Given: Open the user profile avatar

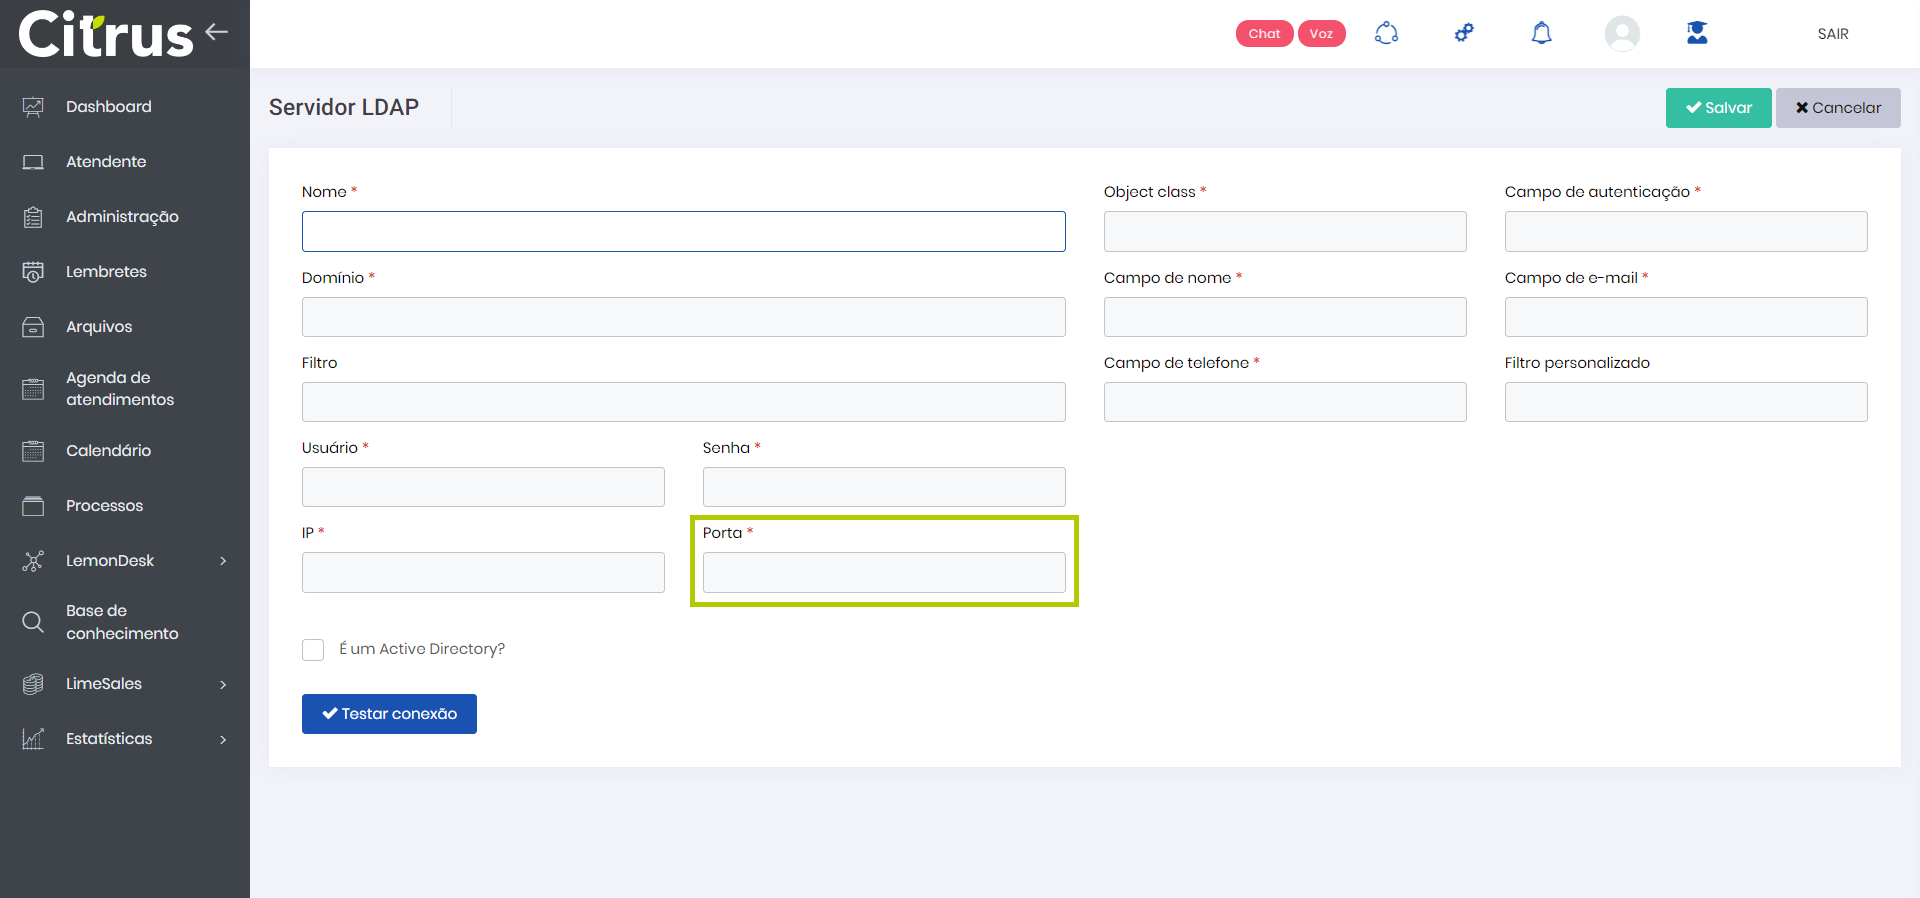Looking at the screenshot, I should click(1621, 33).
